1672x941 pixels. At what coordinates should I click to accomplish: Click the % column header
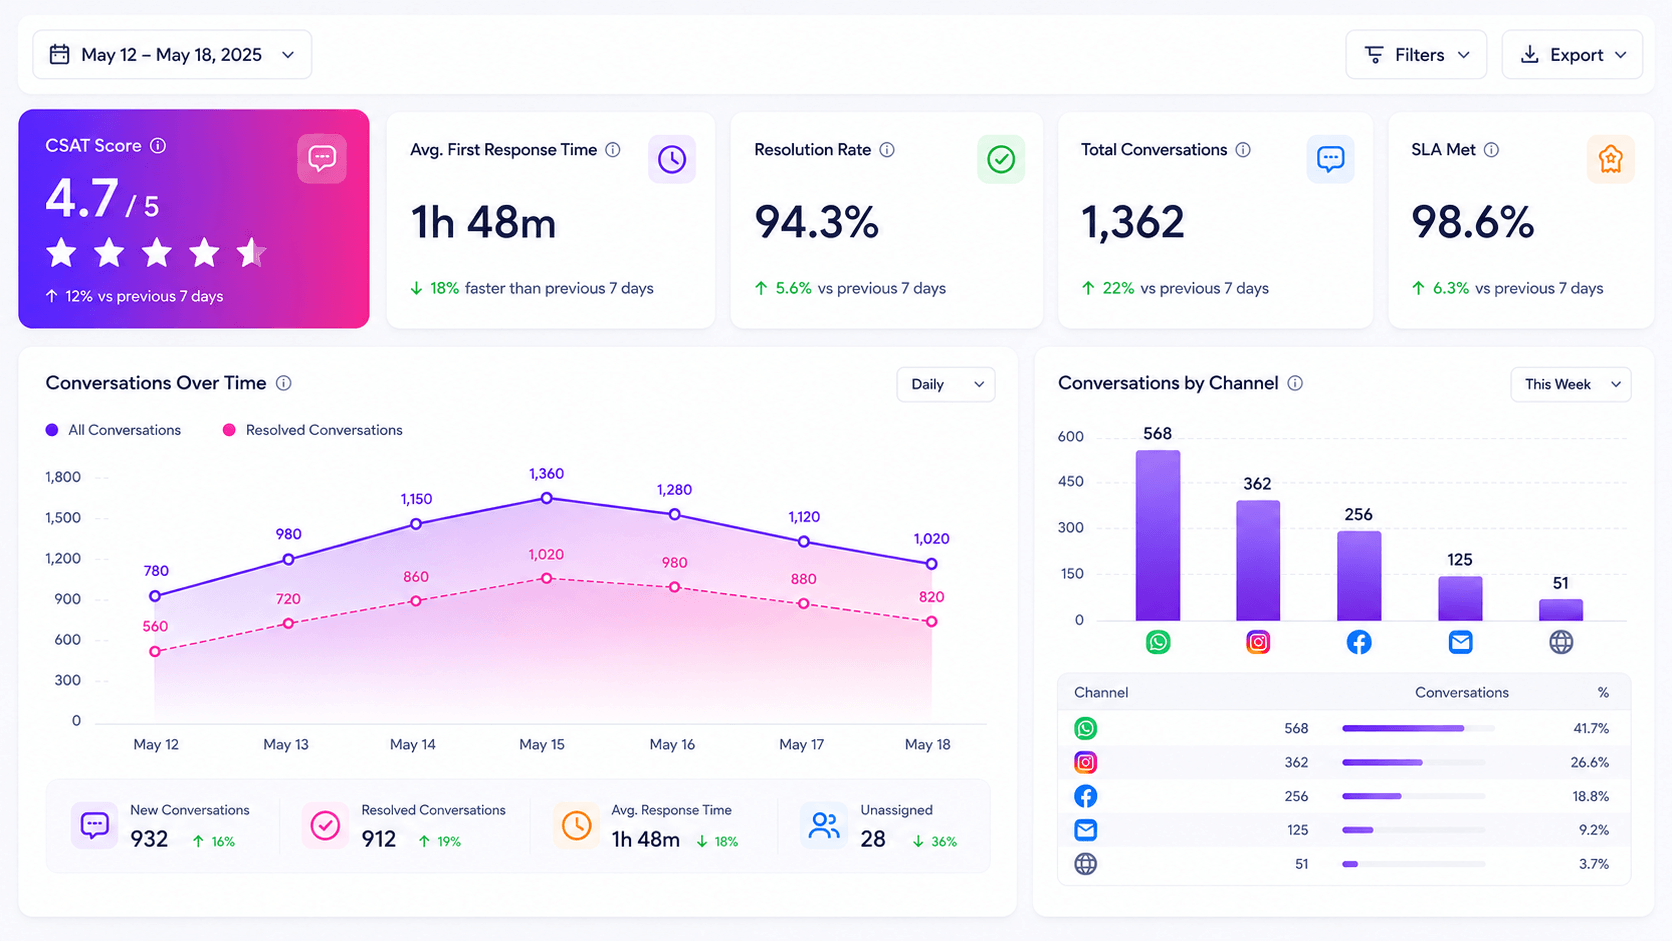point(1603,692)
